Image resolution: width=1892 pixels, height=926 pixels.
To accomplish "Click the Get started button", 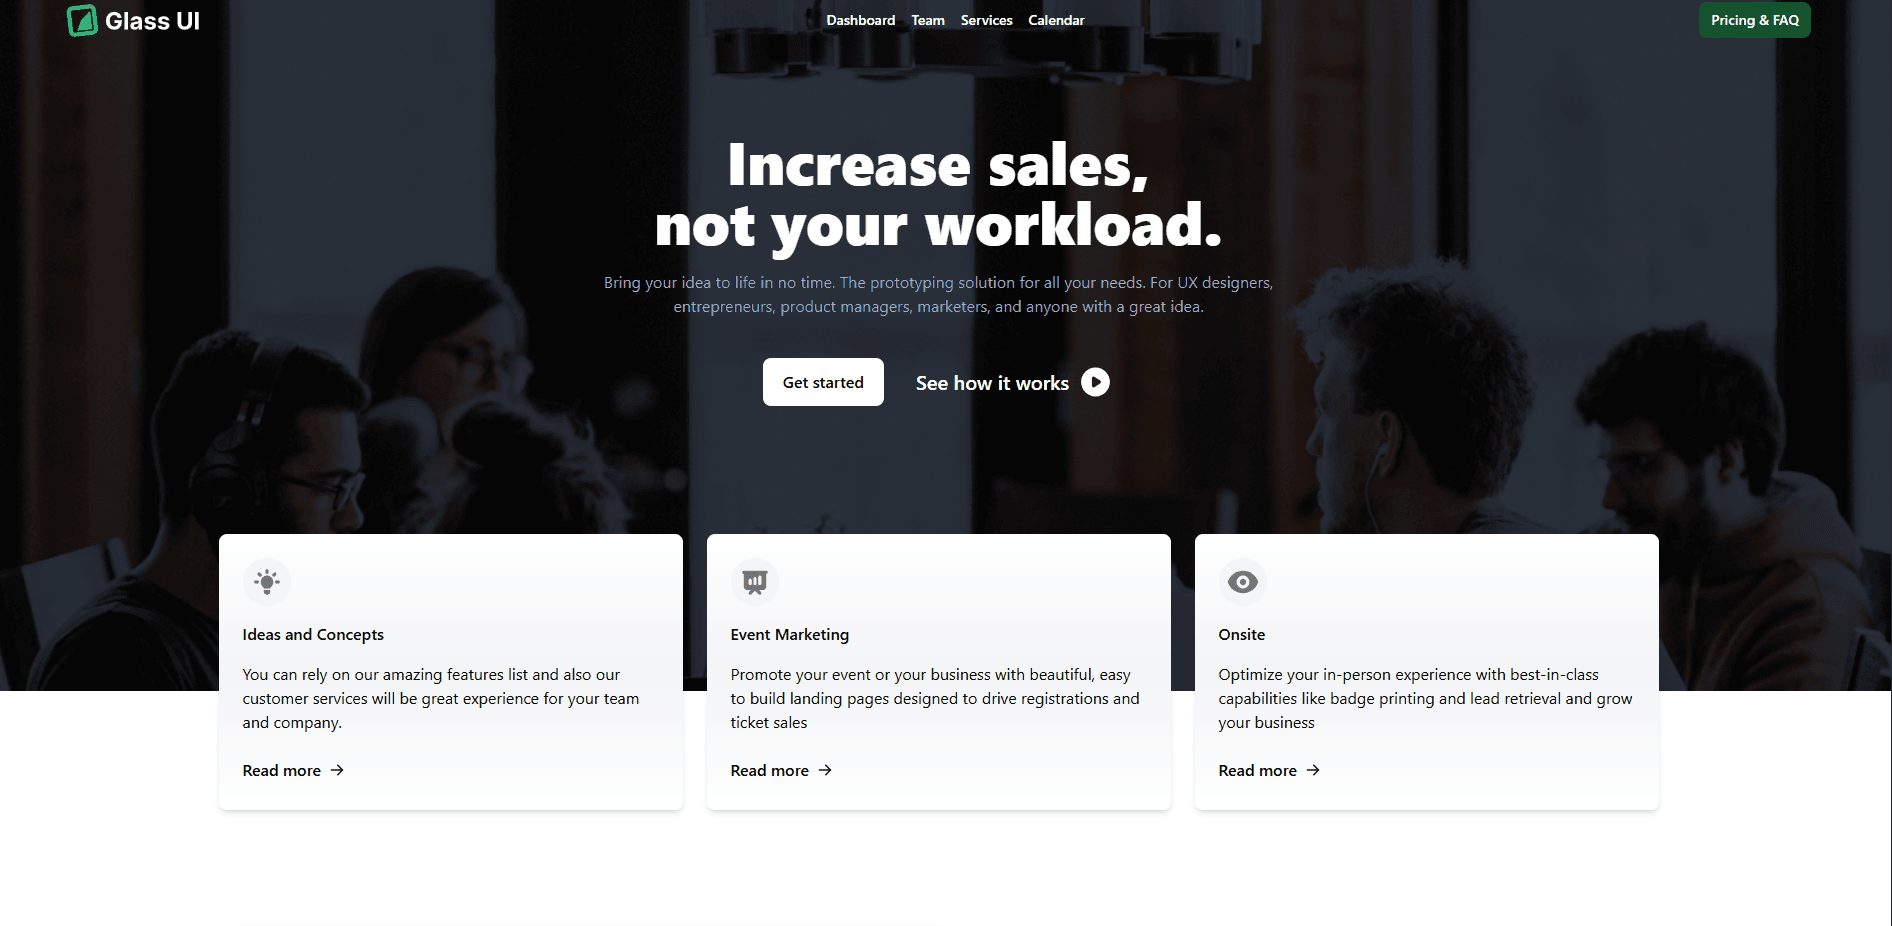I will tap(823, 382).
